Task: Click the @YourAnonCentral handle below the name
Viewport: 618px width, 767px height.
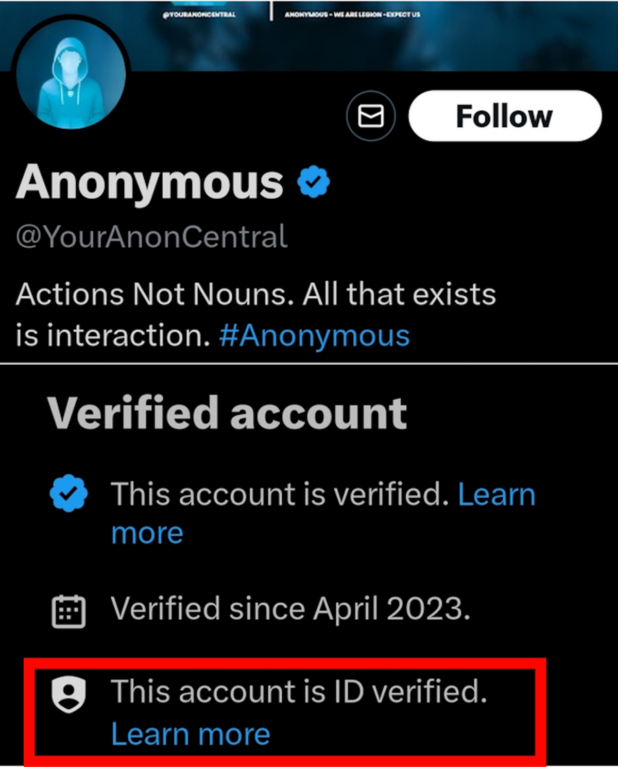Action: click(x=151, y=237)
